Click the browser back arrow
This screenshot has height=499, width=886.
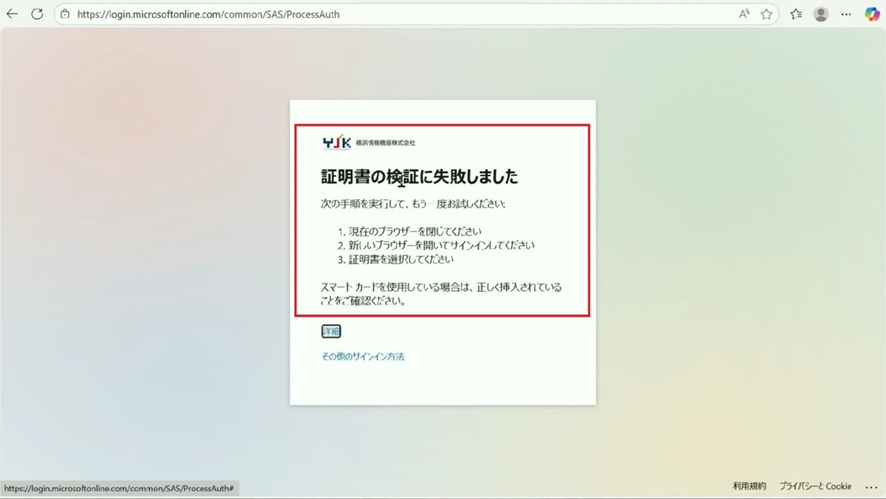pos(12,14)
